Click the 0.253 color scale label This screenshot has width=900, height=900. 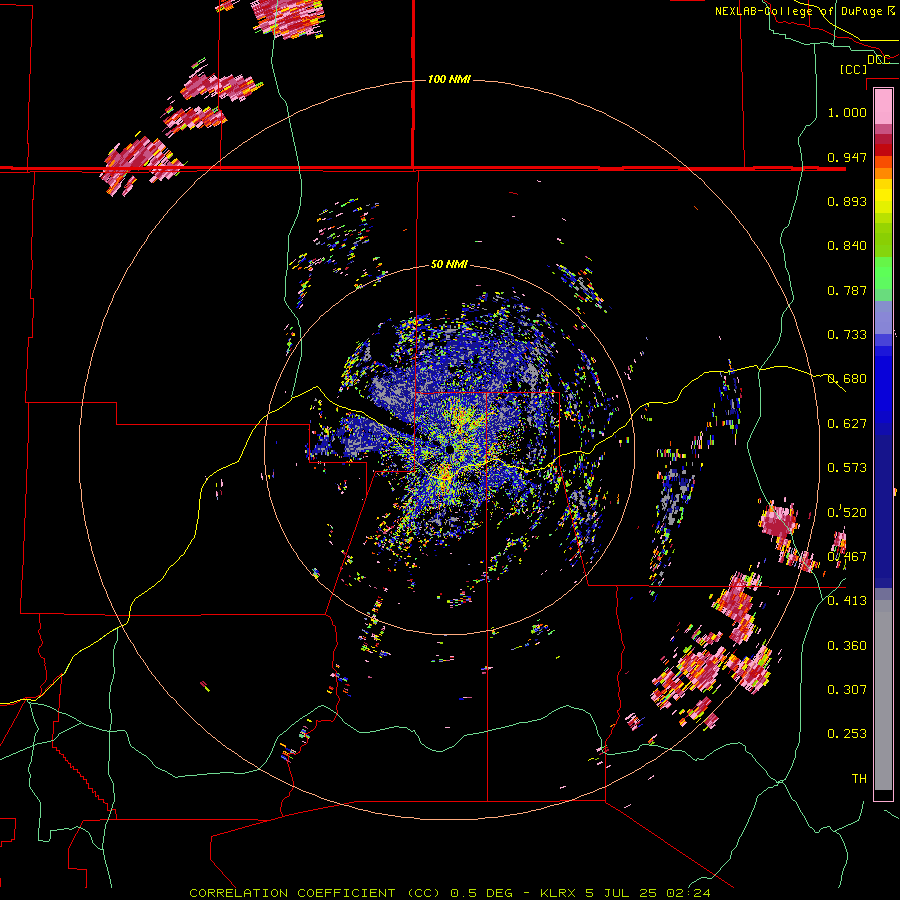coord(847,734)
